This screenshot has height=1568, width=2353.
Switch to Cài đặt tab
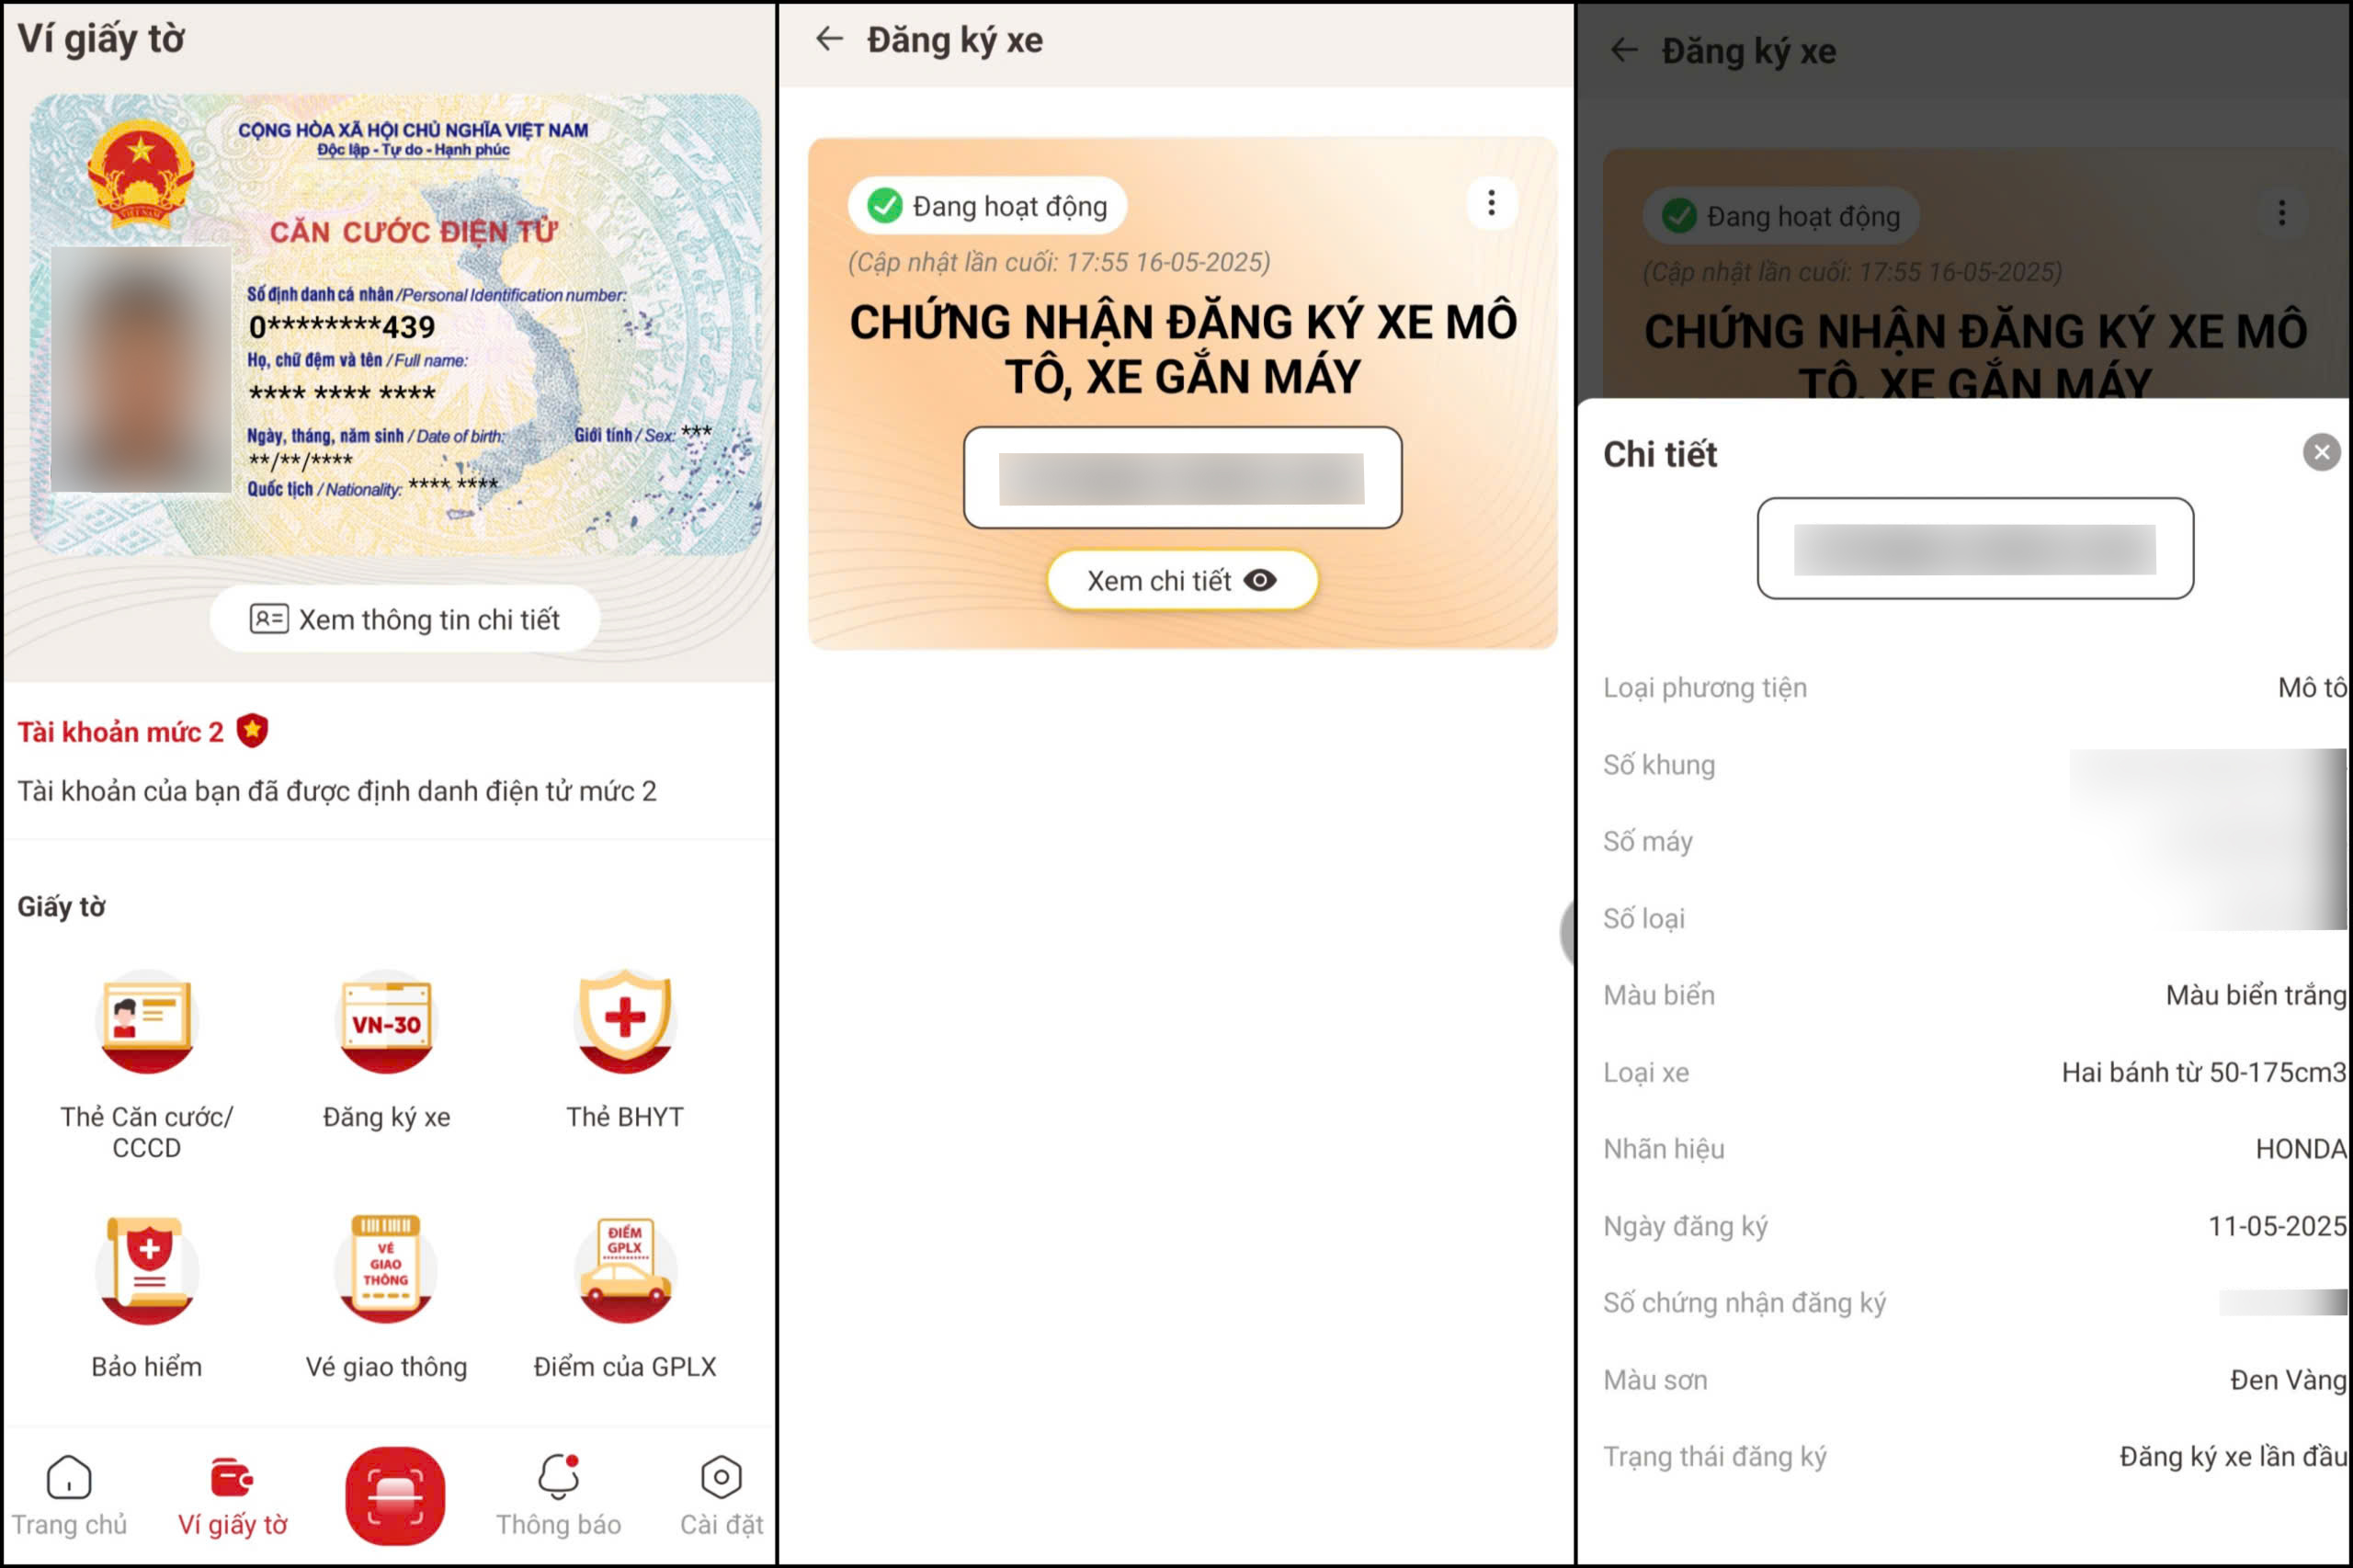click(x=721, y=1495)
